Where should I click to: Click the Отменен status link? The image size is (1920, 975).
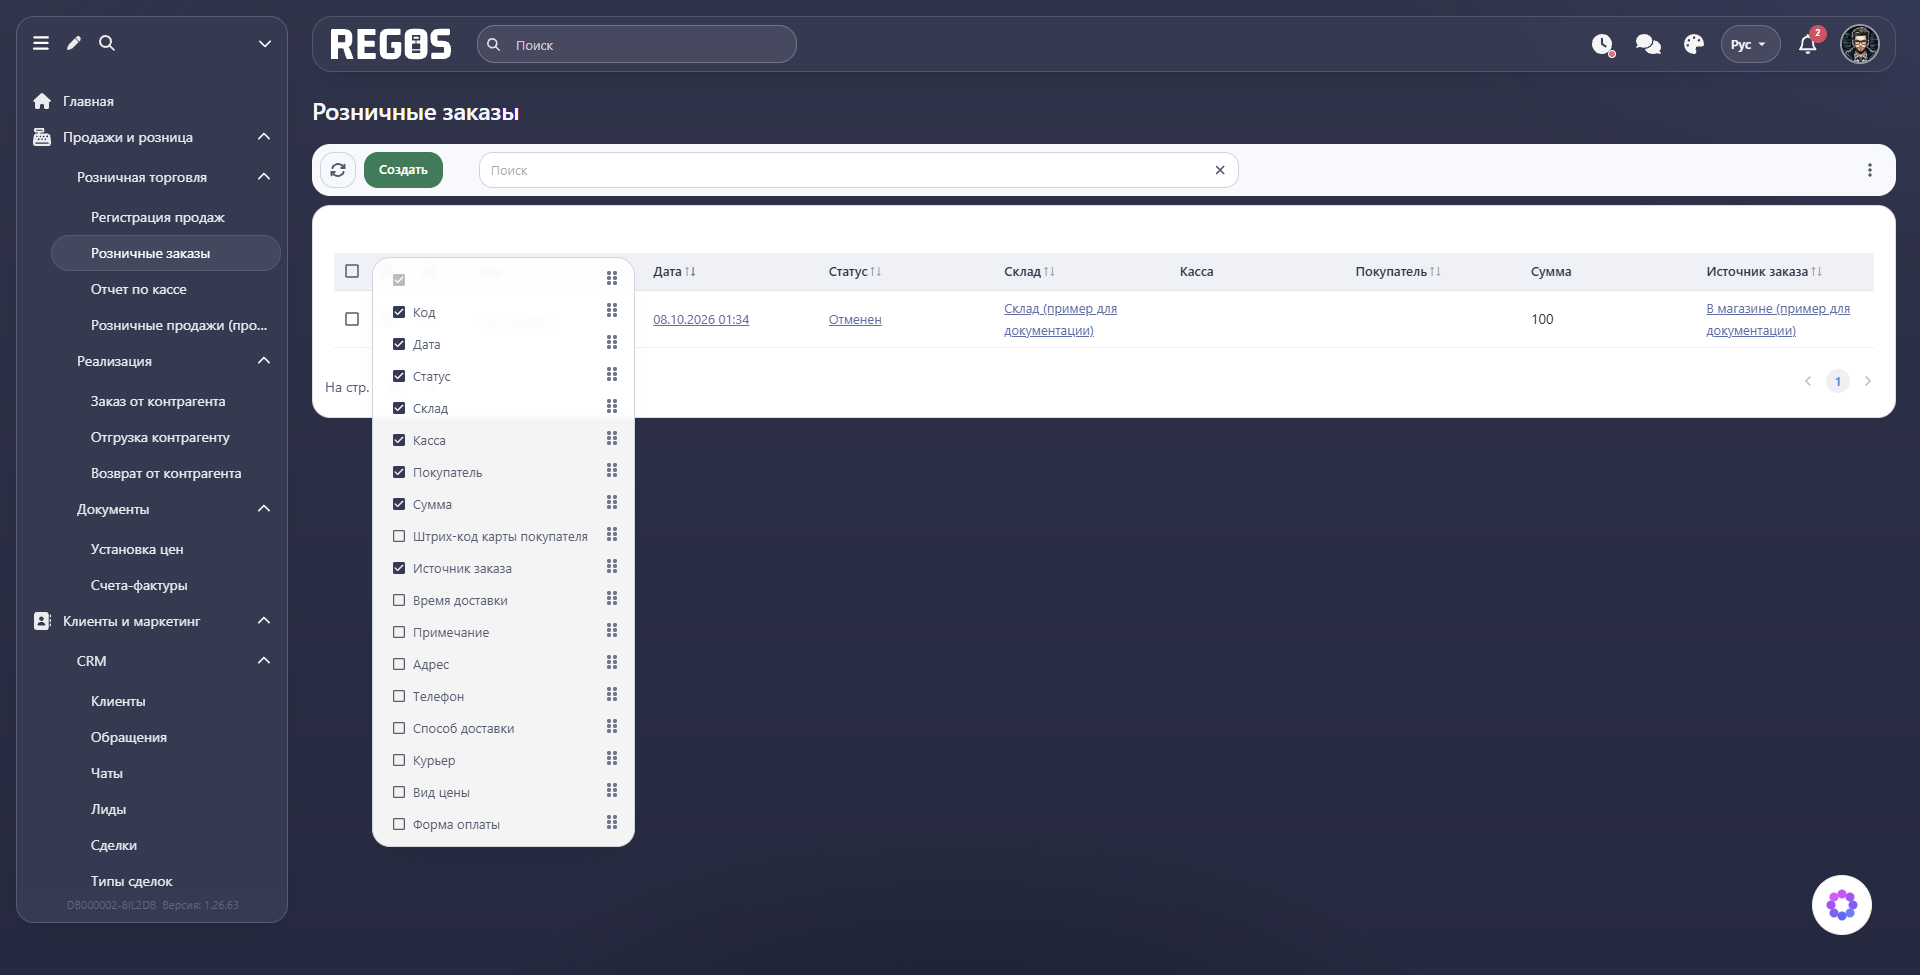[855, 320]
